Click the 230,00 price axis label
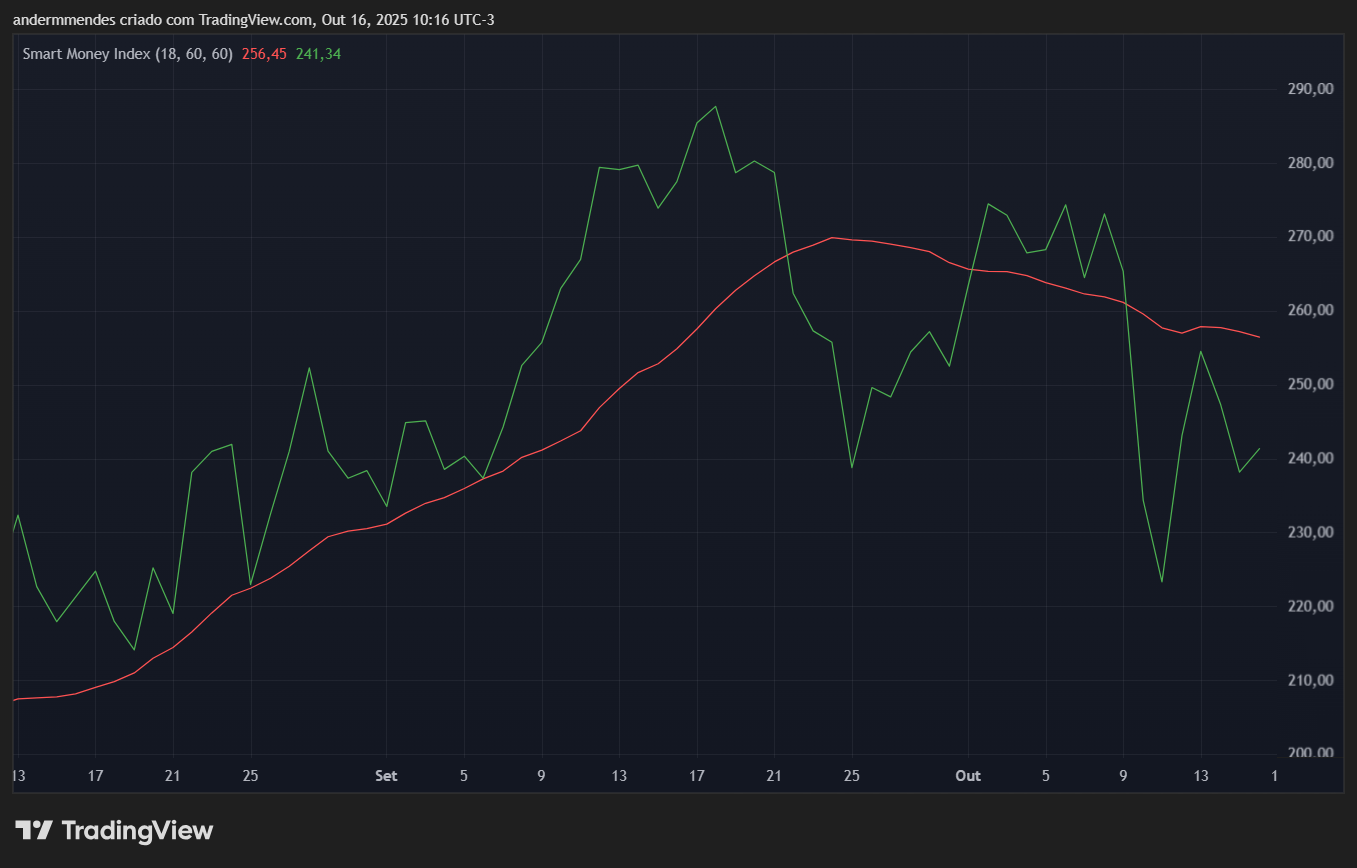Viewport: 1357px width, 868px height. pyautogui.click(x=1310, y=532)
